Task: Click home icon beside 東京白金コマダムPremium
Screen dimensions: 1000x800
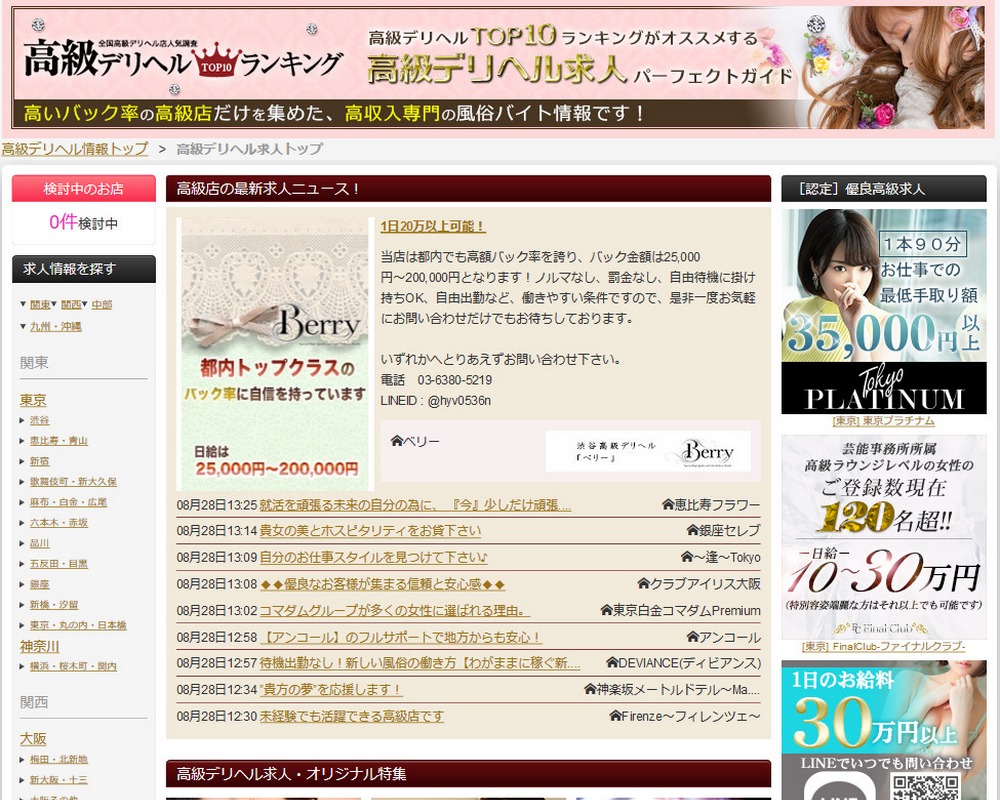Action: coord(606,610)
